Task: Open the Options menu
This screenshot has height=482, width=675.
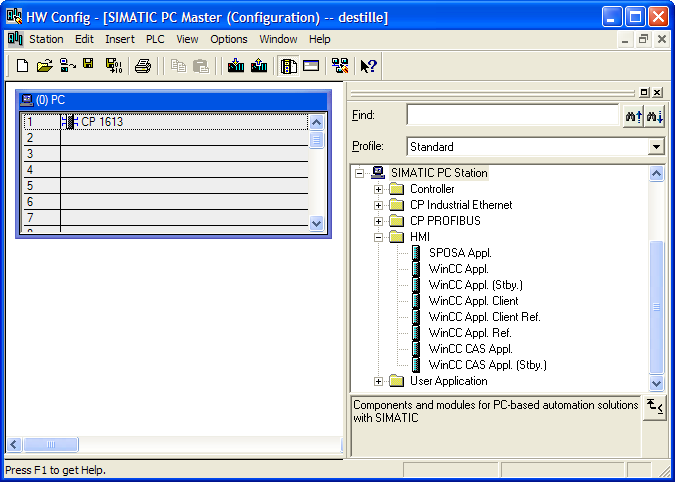Action: coord(229,39)
